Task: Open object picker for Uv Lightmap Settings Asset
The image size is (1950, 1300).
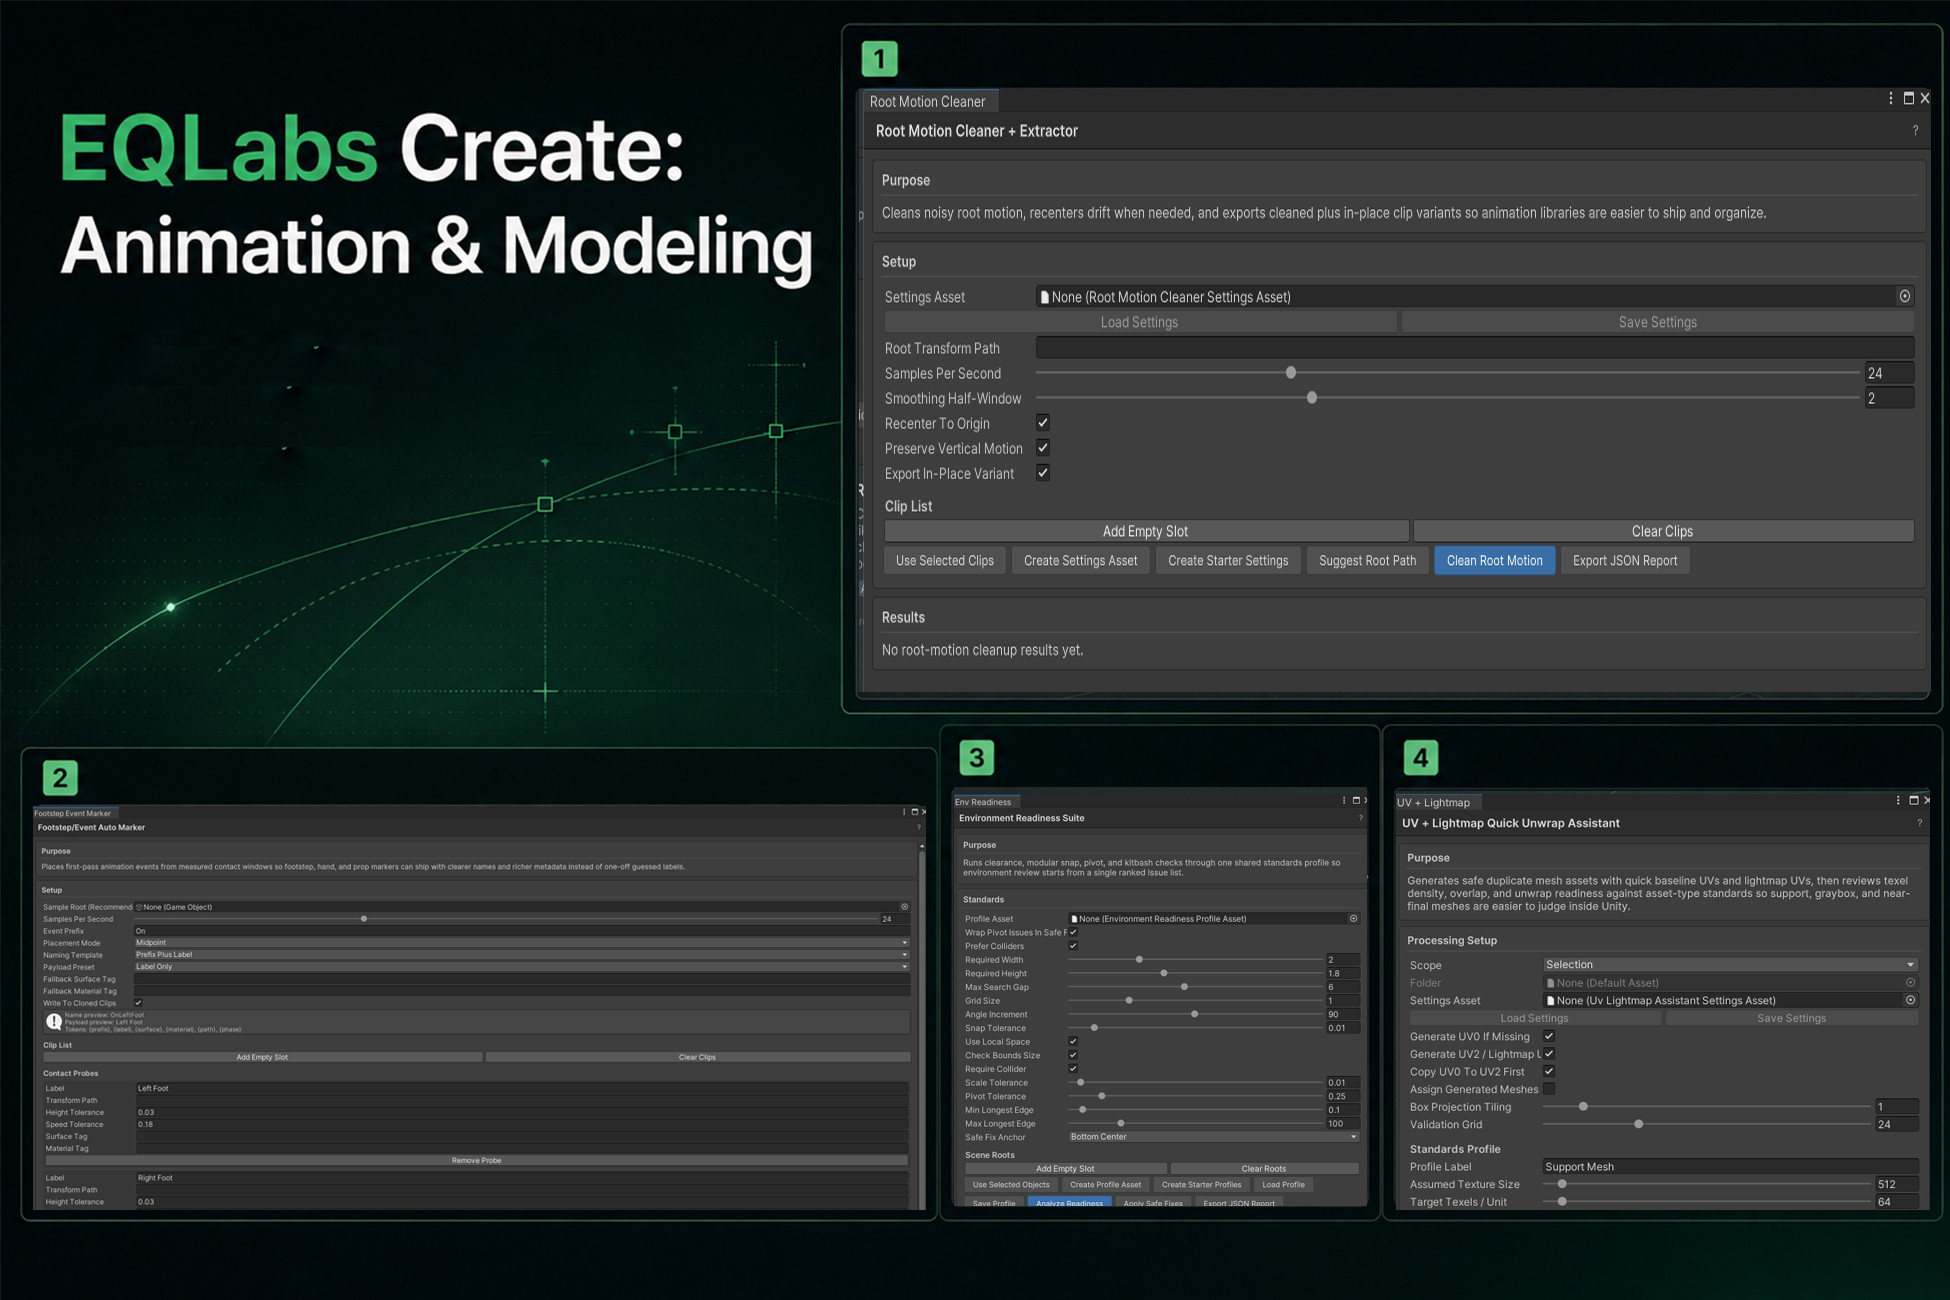Action: (x=1910, y=1000)
